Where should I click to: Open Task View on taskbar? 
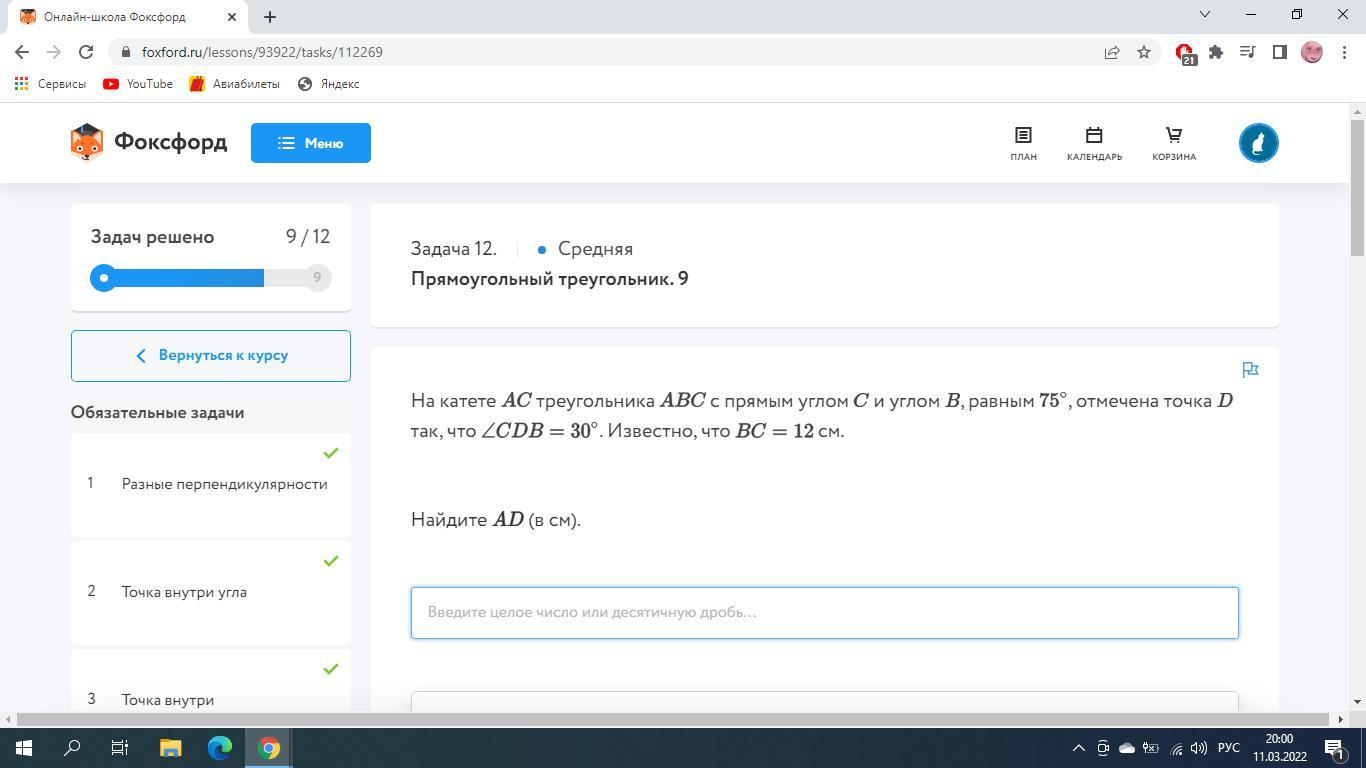[x=120, y=748]
